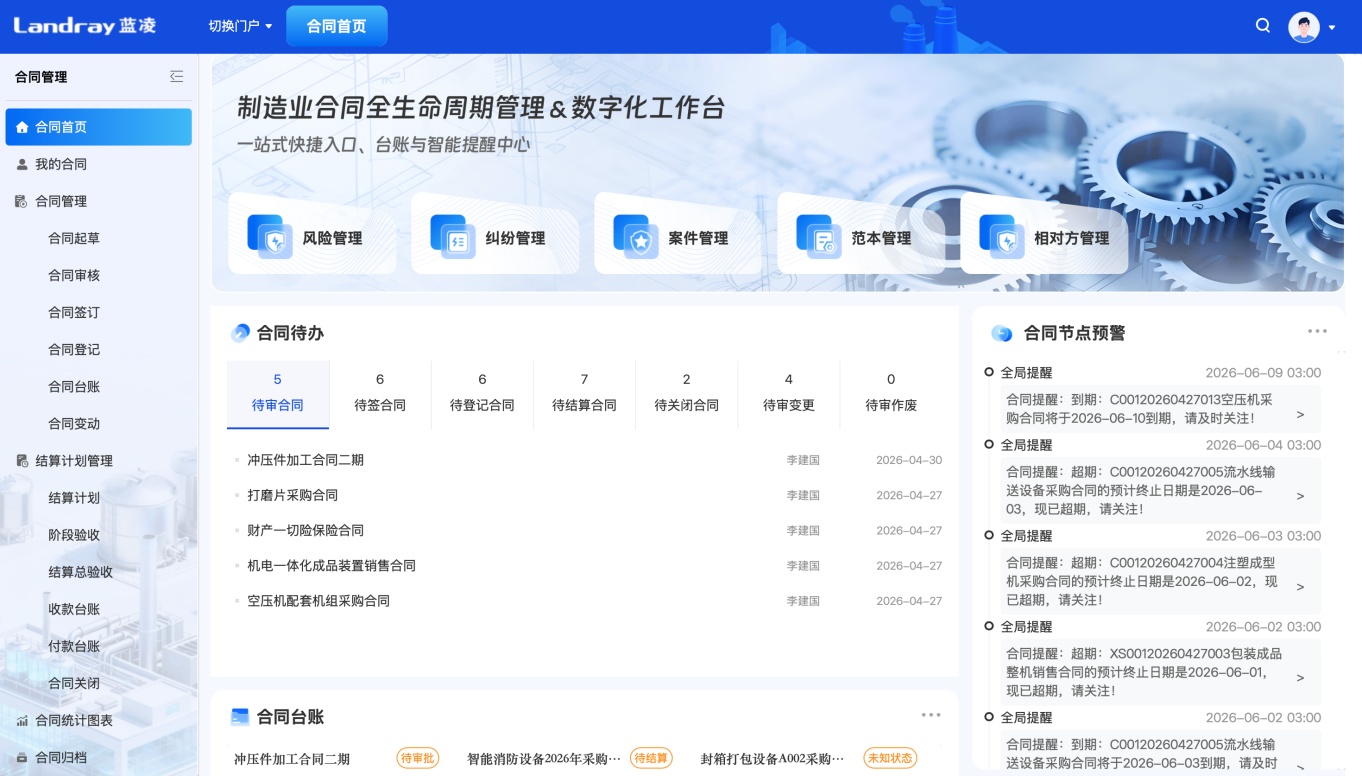Switch to the 待审变更 tab
The width and height of the screenshot is (1362, 776).
[789, 394]
